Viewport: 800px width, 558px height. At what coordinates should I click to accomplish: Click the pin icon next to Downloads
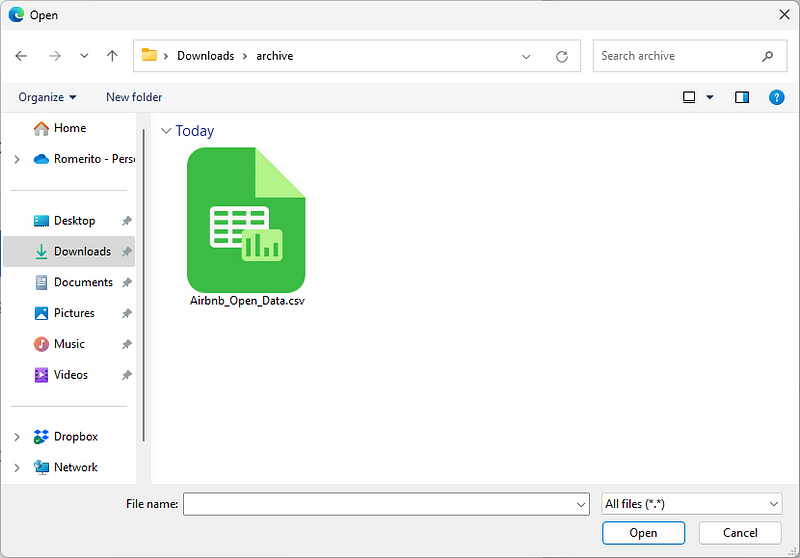[127, 251]
